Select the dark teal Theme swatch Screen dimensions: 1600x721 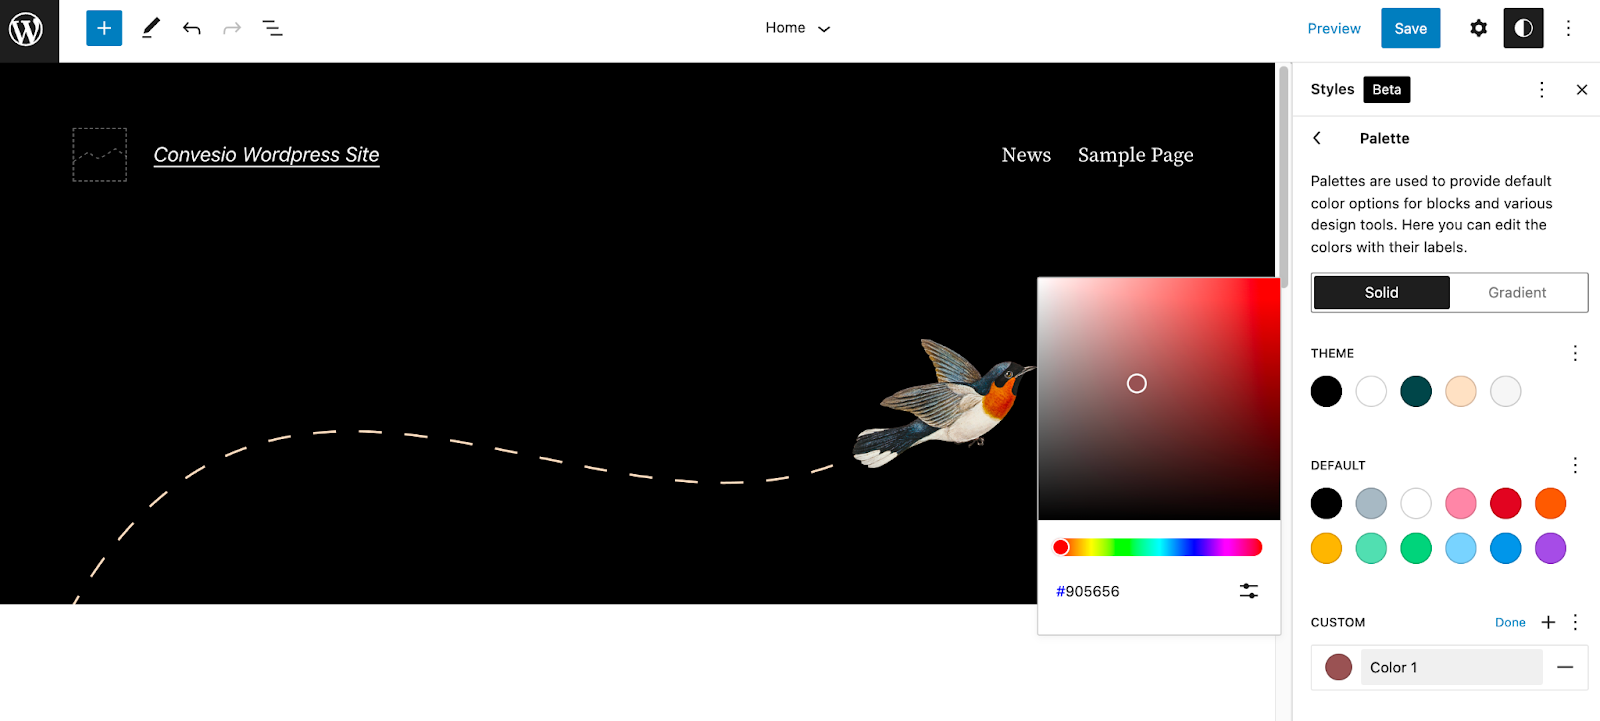click(1416, 391)
